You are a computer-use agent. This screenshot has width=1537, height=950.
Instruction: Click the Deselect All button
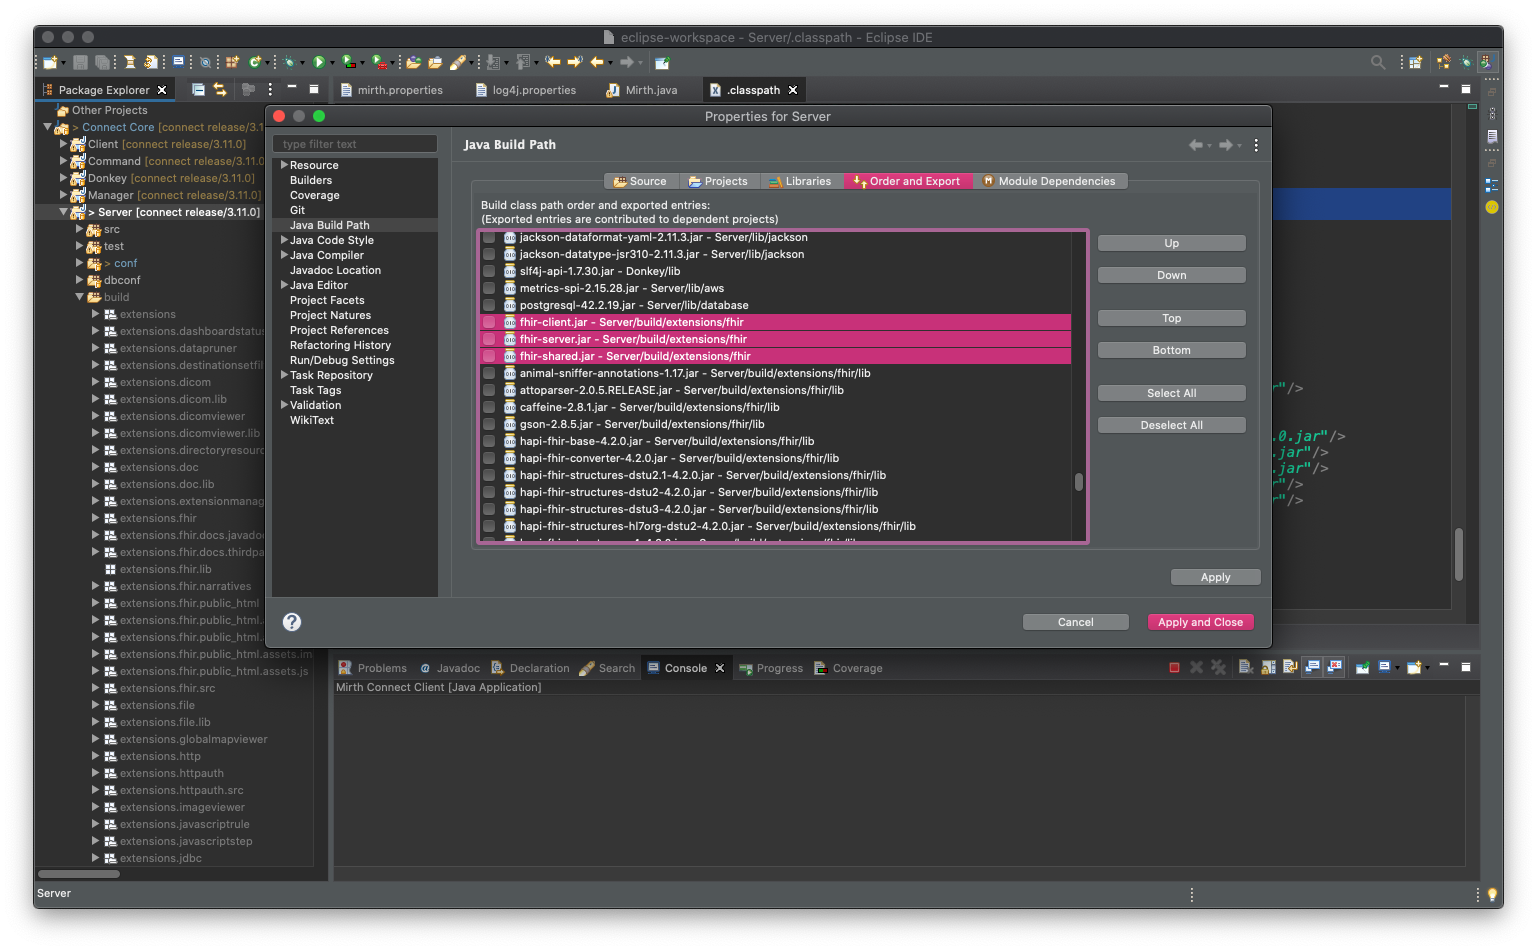[1171, 425]
